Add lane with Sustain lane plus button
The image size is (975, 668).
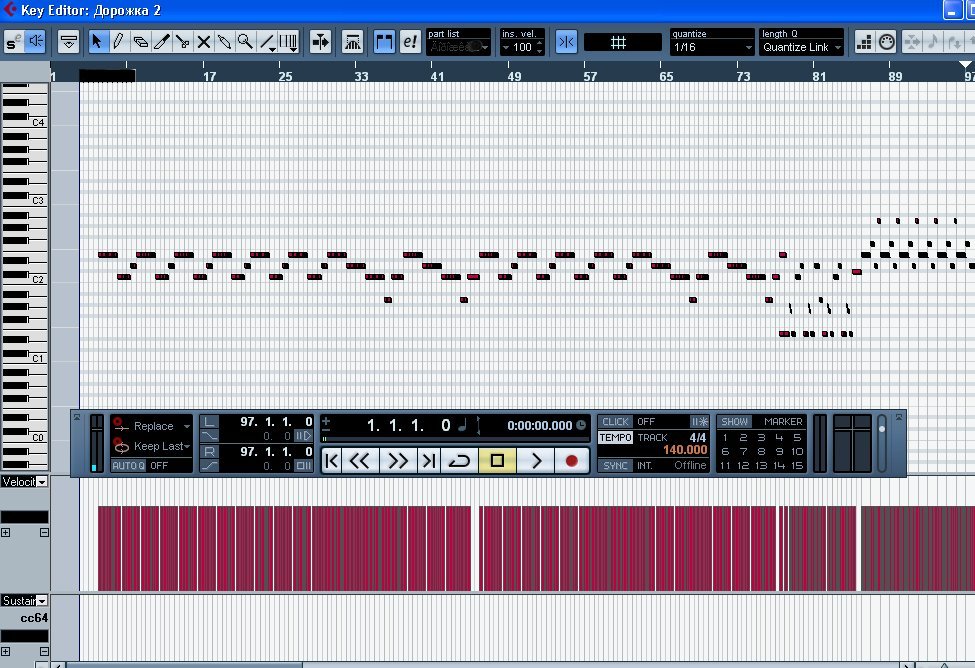pyautogui.click(x=6, y=651)
